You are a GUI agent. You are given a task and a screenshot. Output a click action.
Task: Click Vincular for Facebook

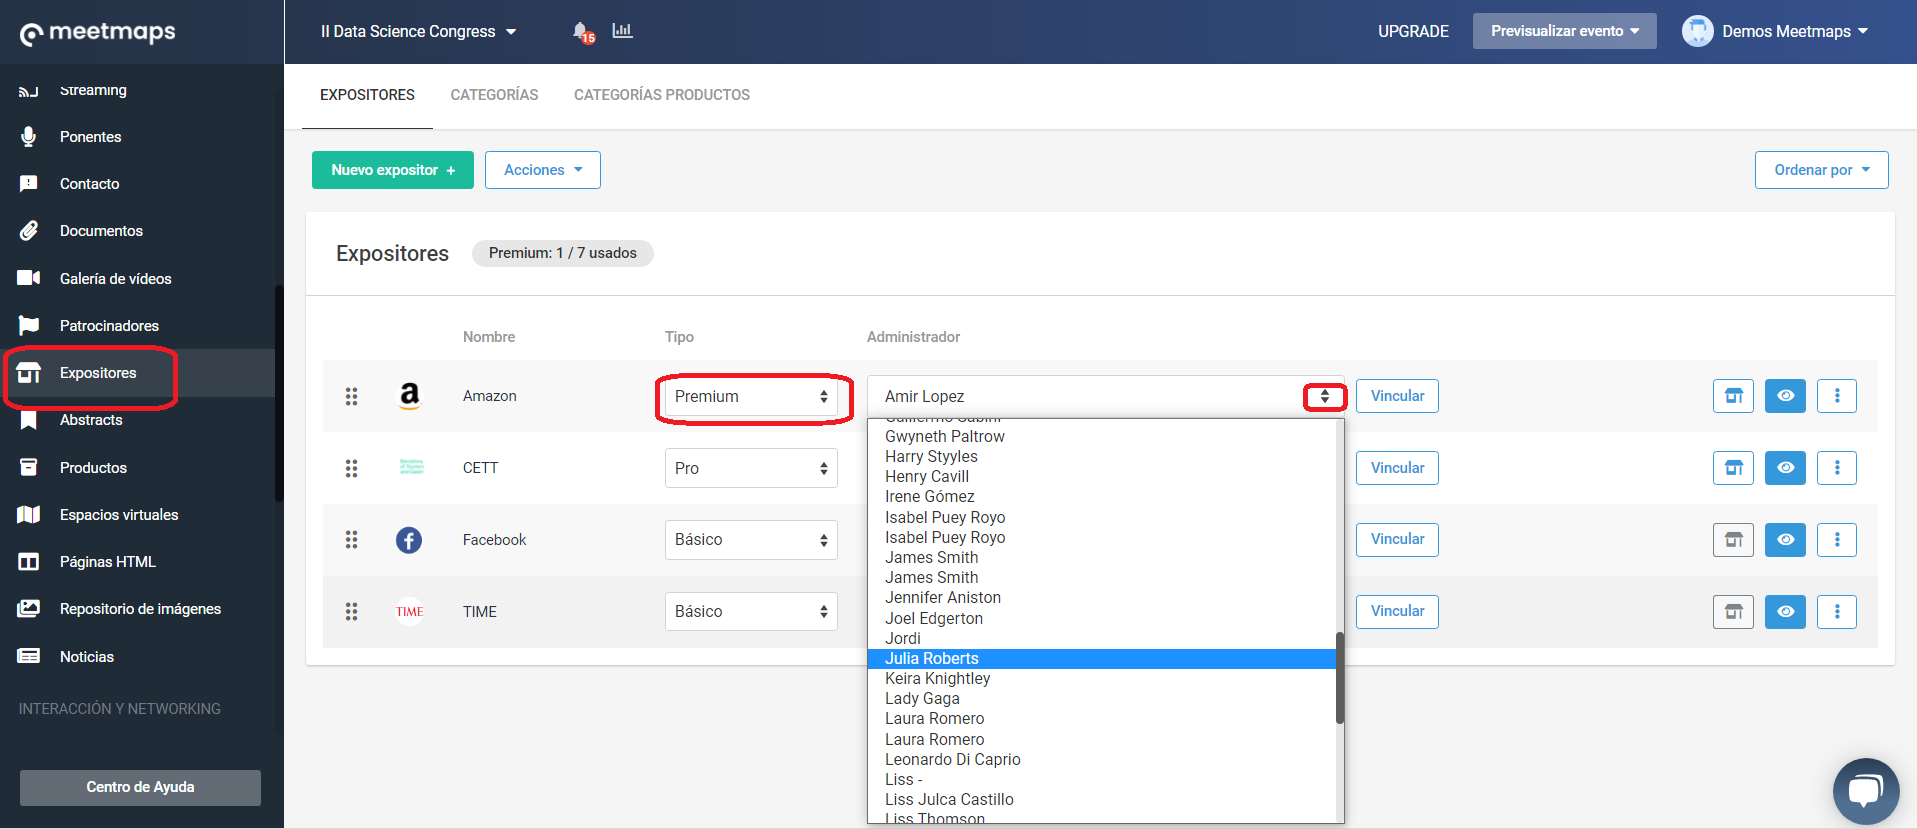1397,539
